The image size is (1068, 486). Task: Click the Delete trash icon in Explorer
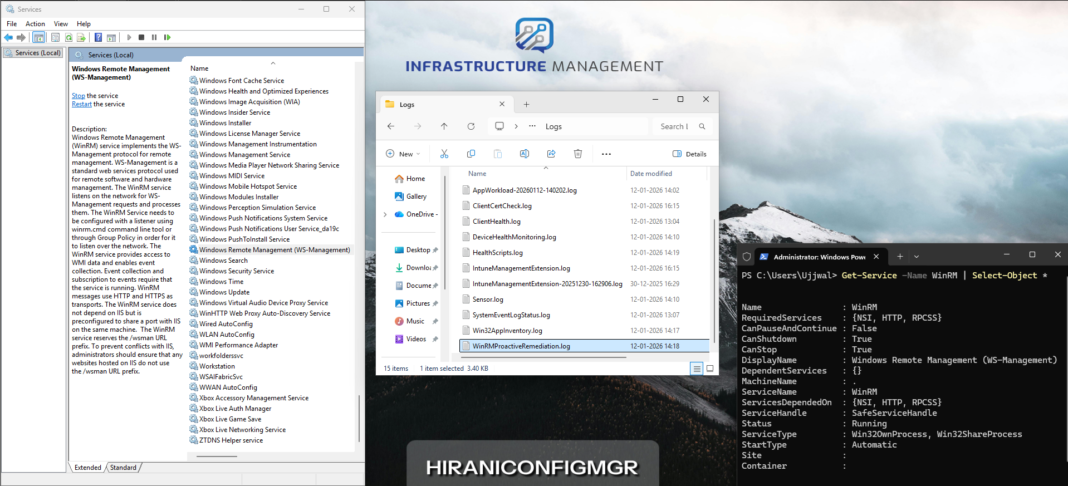coord(578,154)
